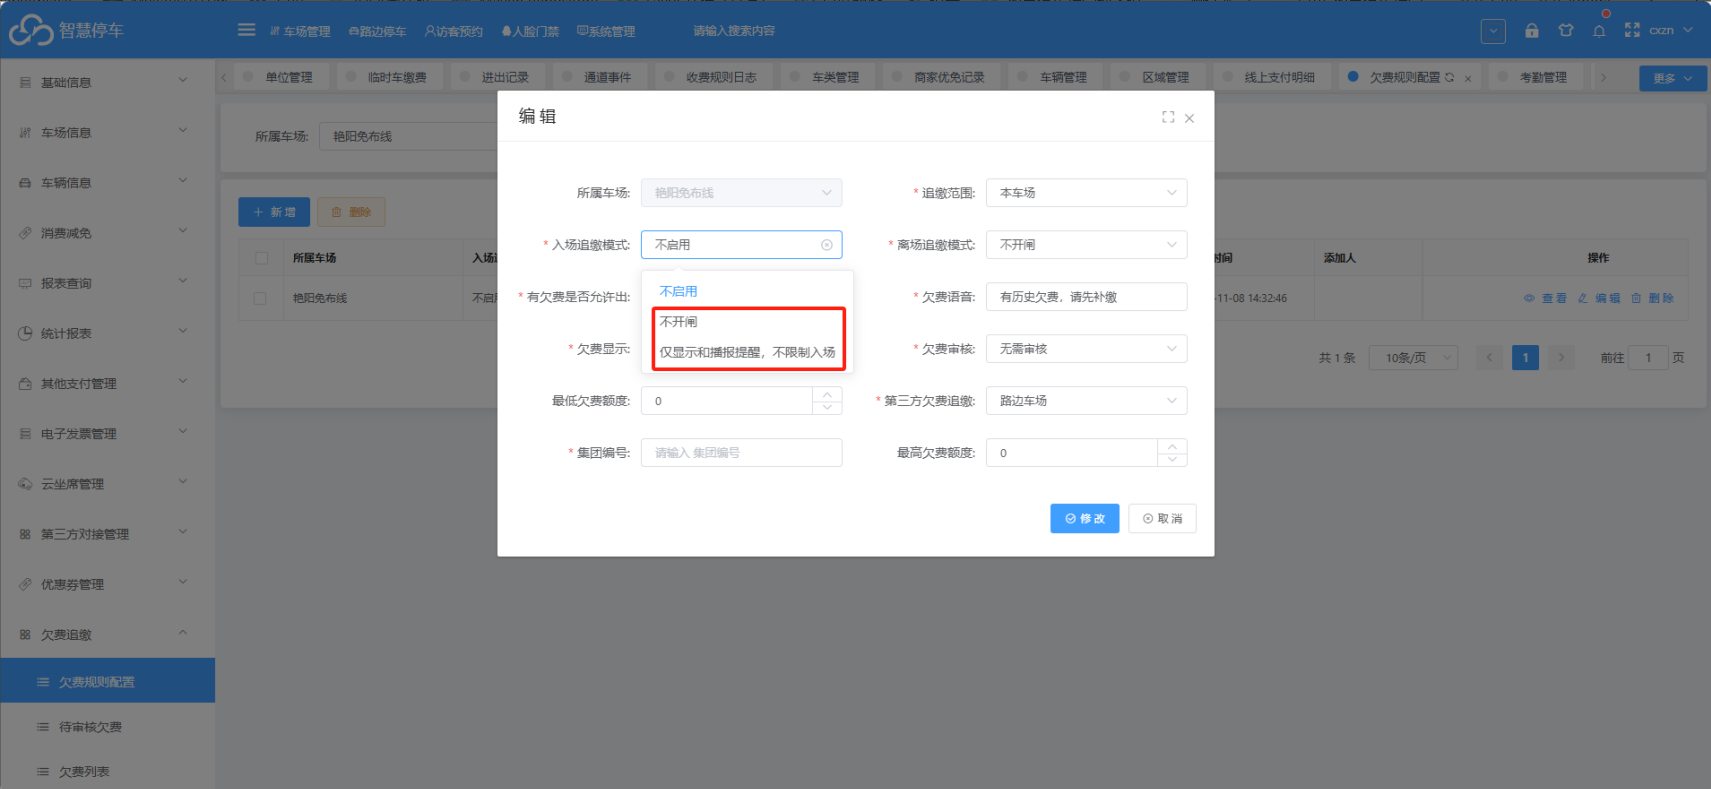
Task: Click the lock screen icon in header
Action: click(x=1531, y=30)
